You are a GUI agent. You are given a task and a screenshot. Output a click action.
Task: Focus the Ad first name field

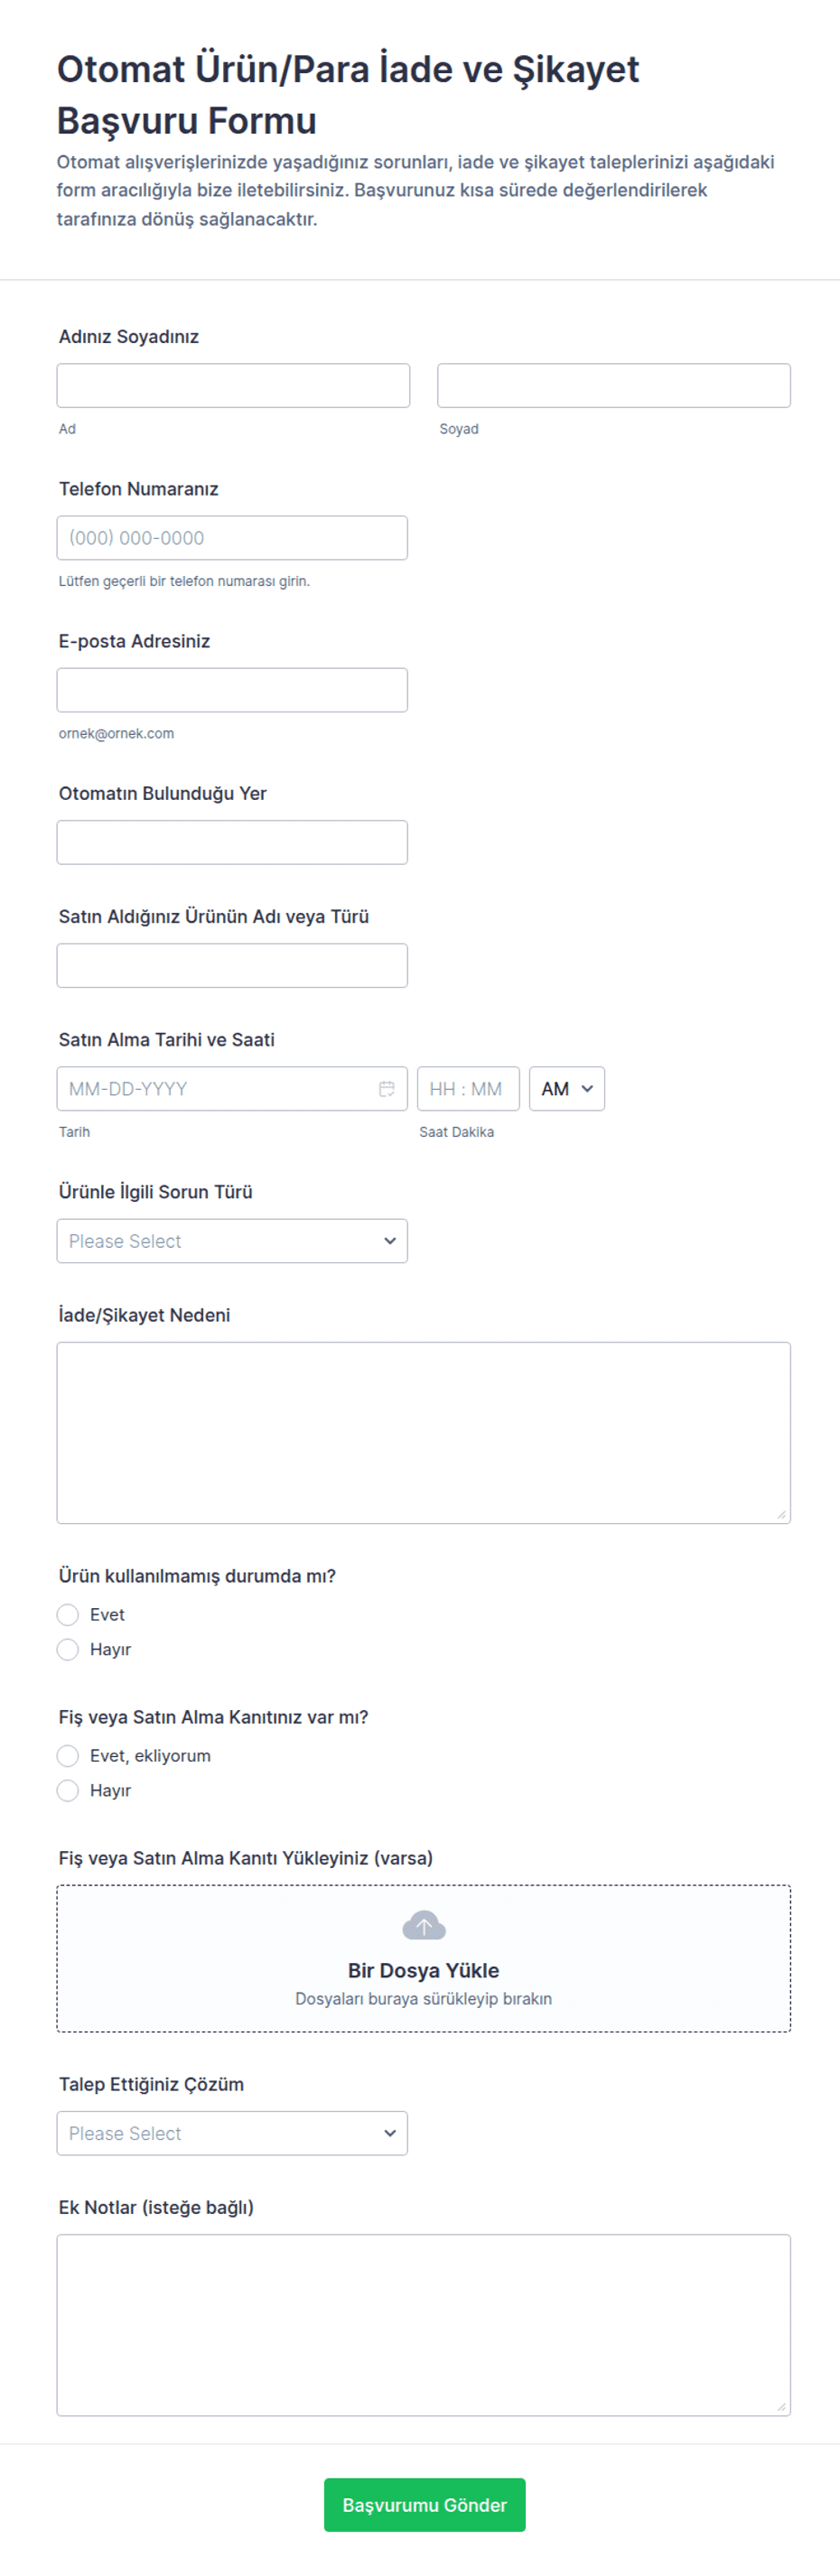coord(233,386)
